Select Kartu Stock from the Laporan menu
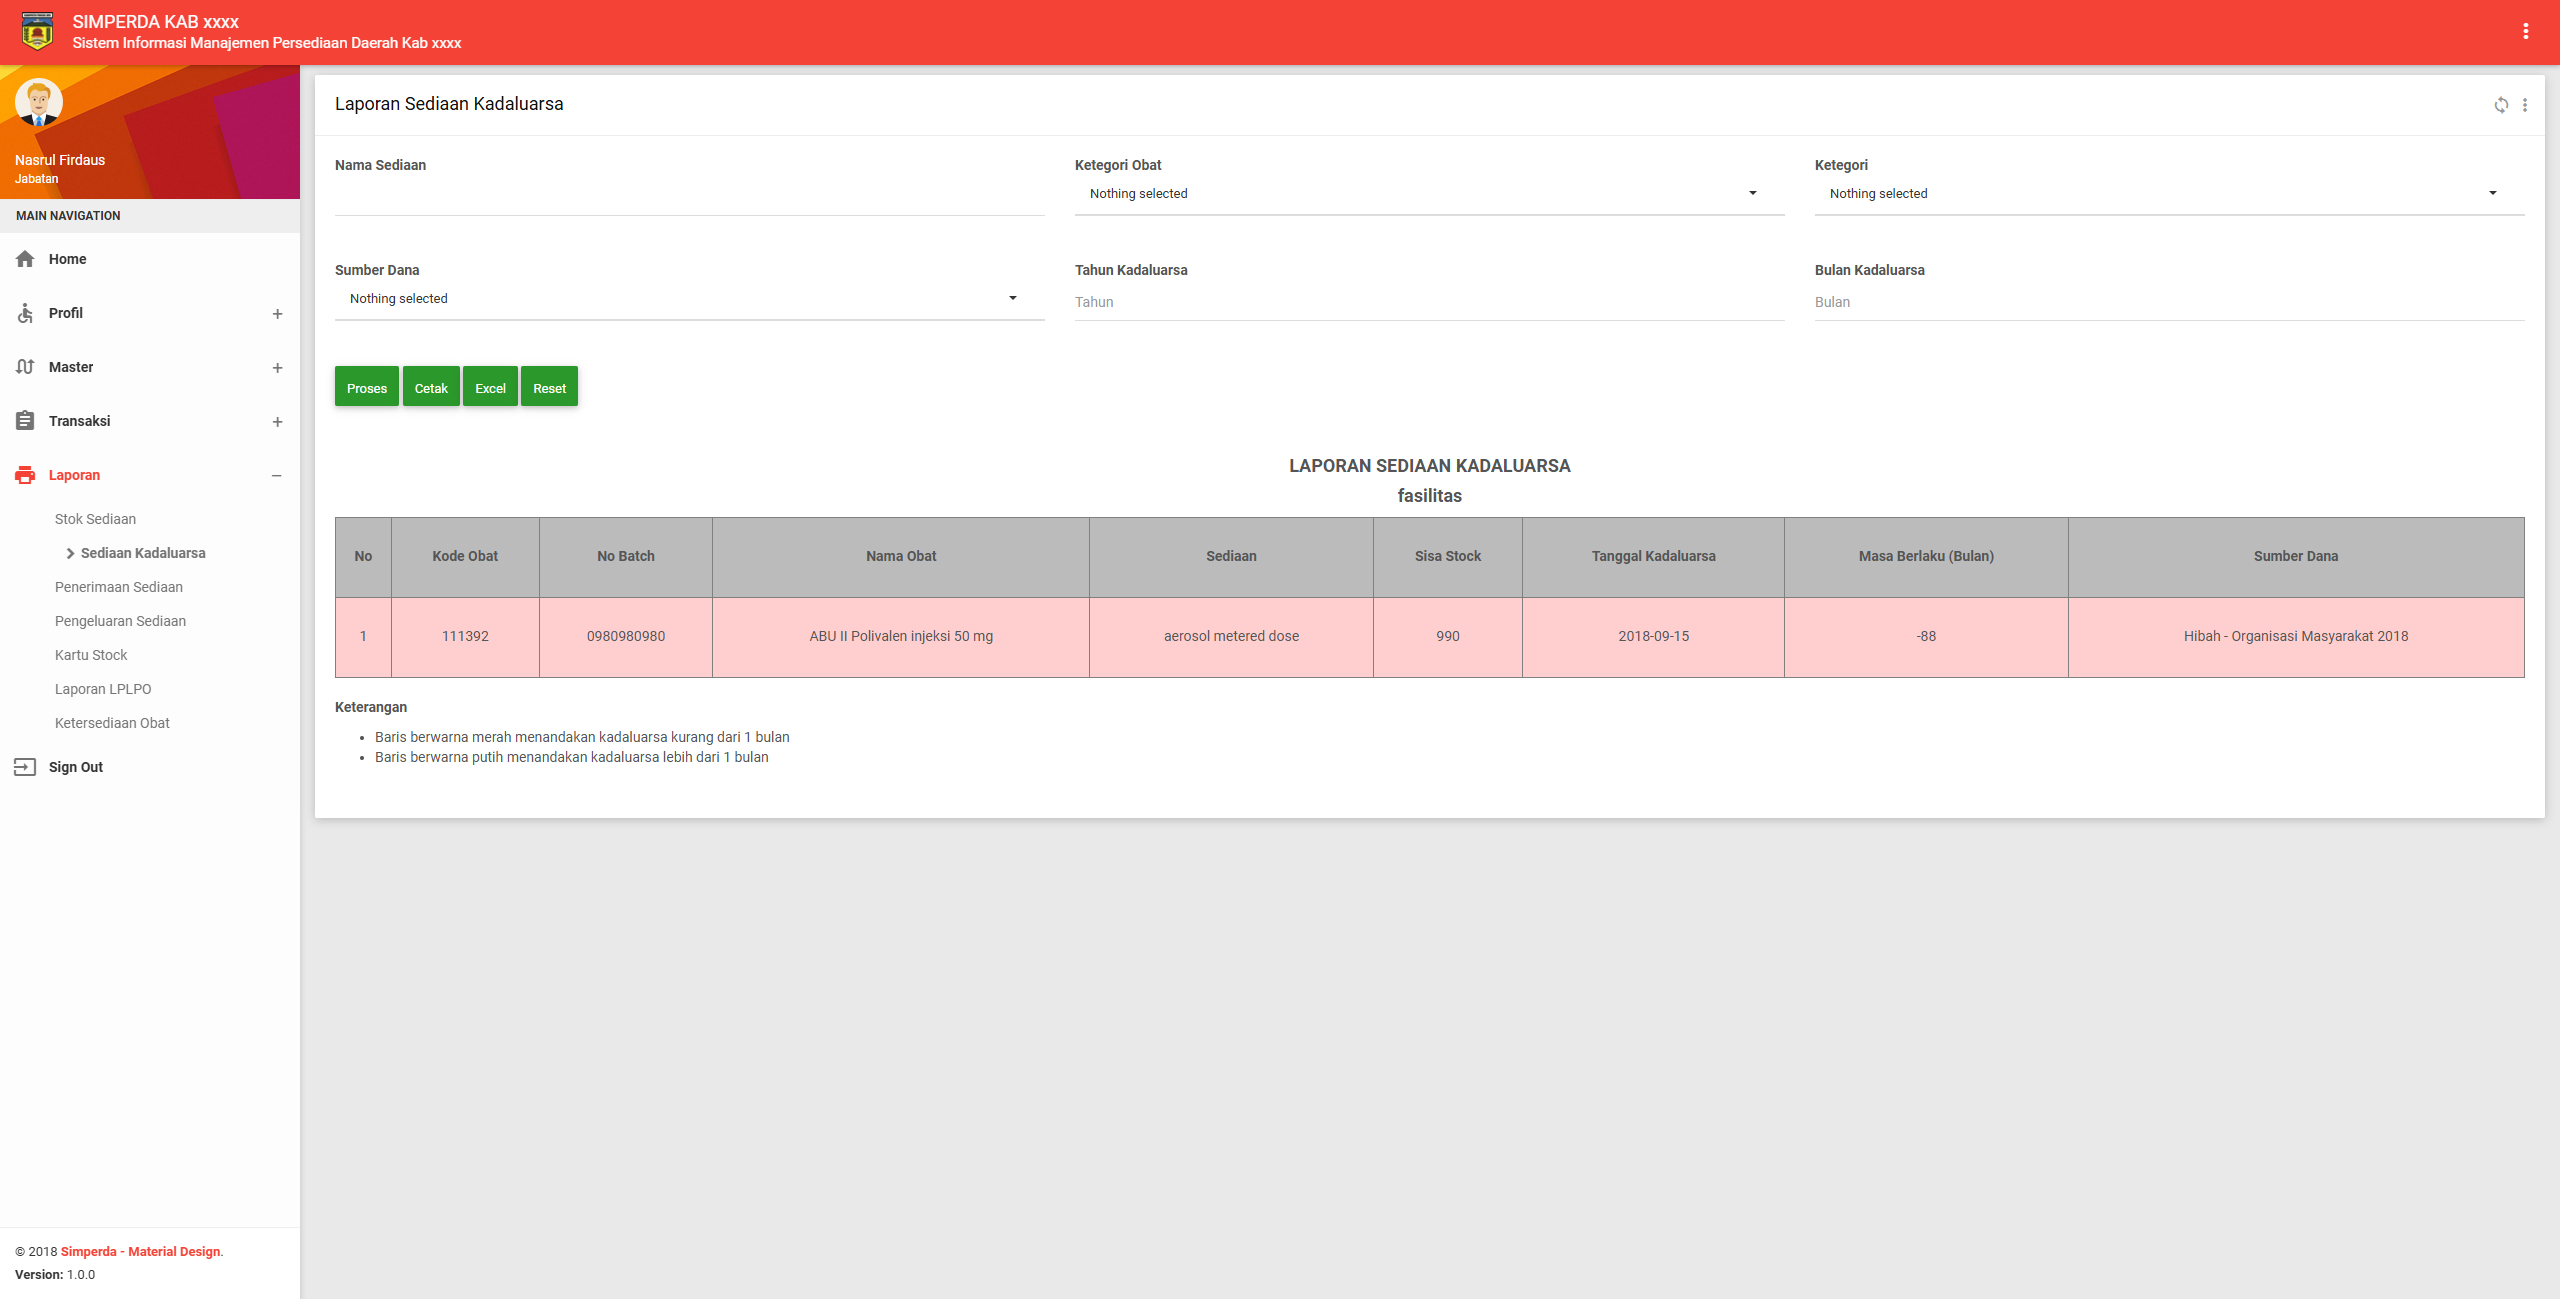The height and width of the screenshot is (1299, 2560). [90, 655]
